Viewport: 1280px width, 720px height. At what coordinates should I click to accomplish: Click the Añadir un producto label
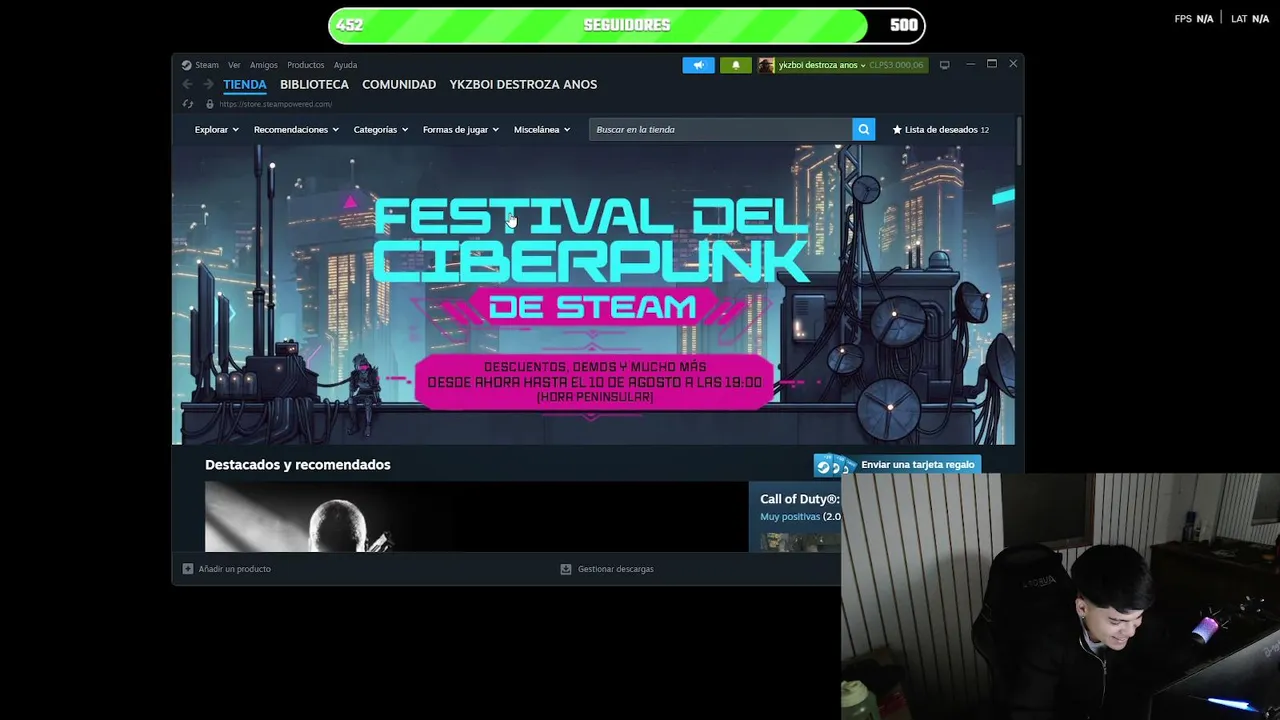pos(235,569)
